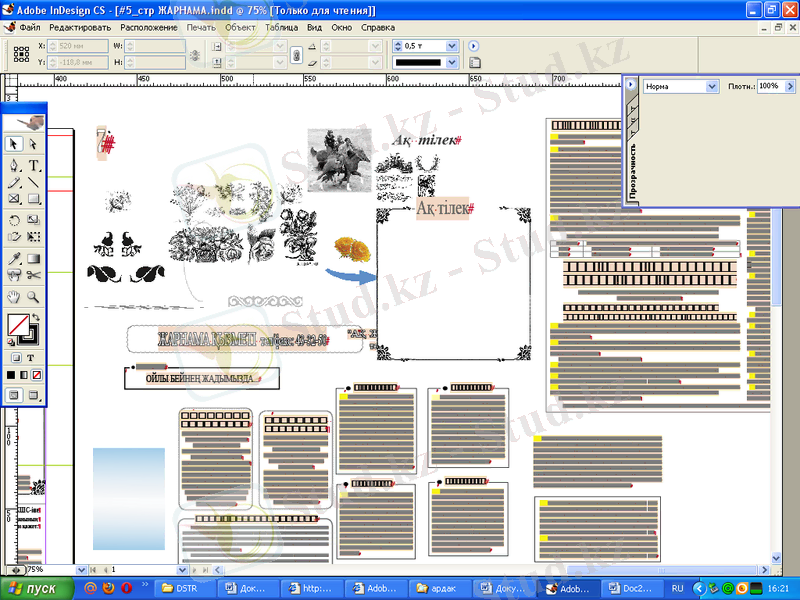Open the Таблица menu

pos(282,27)
